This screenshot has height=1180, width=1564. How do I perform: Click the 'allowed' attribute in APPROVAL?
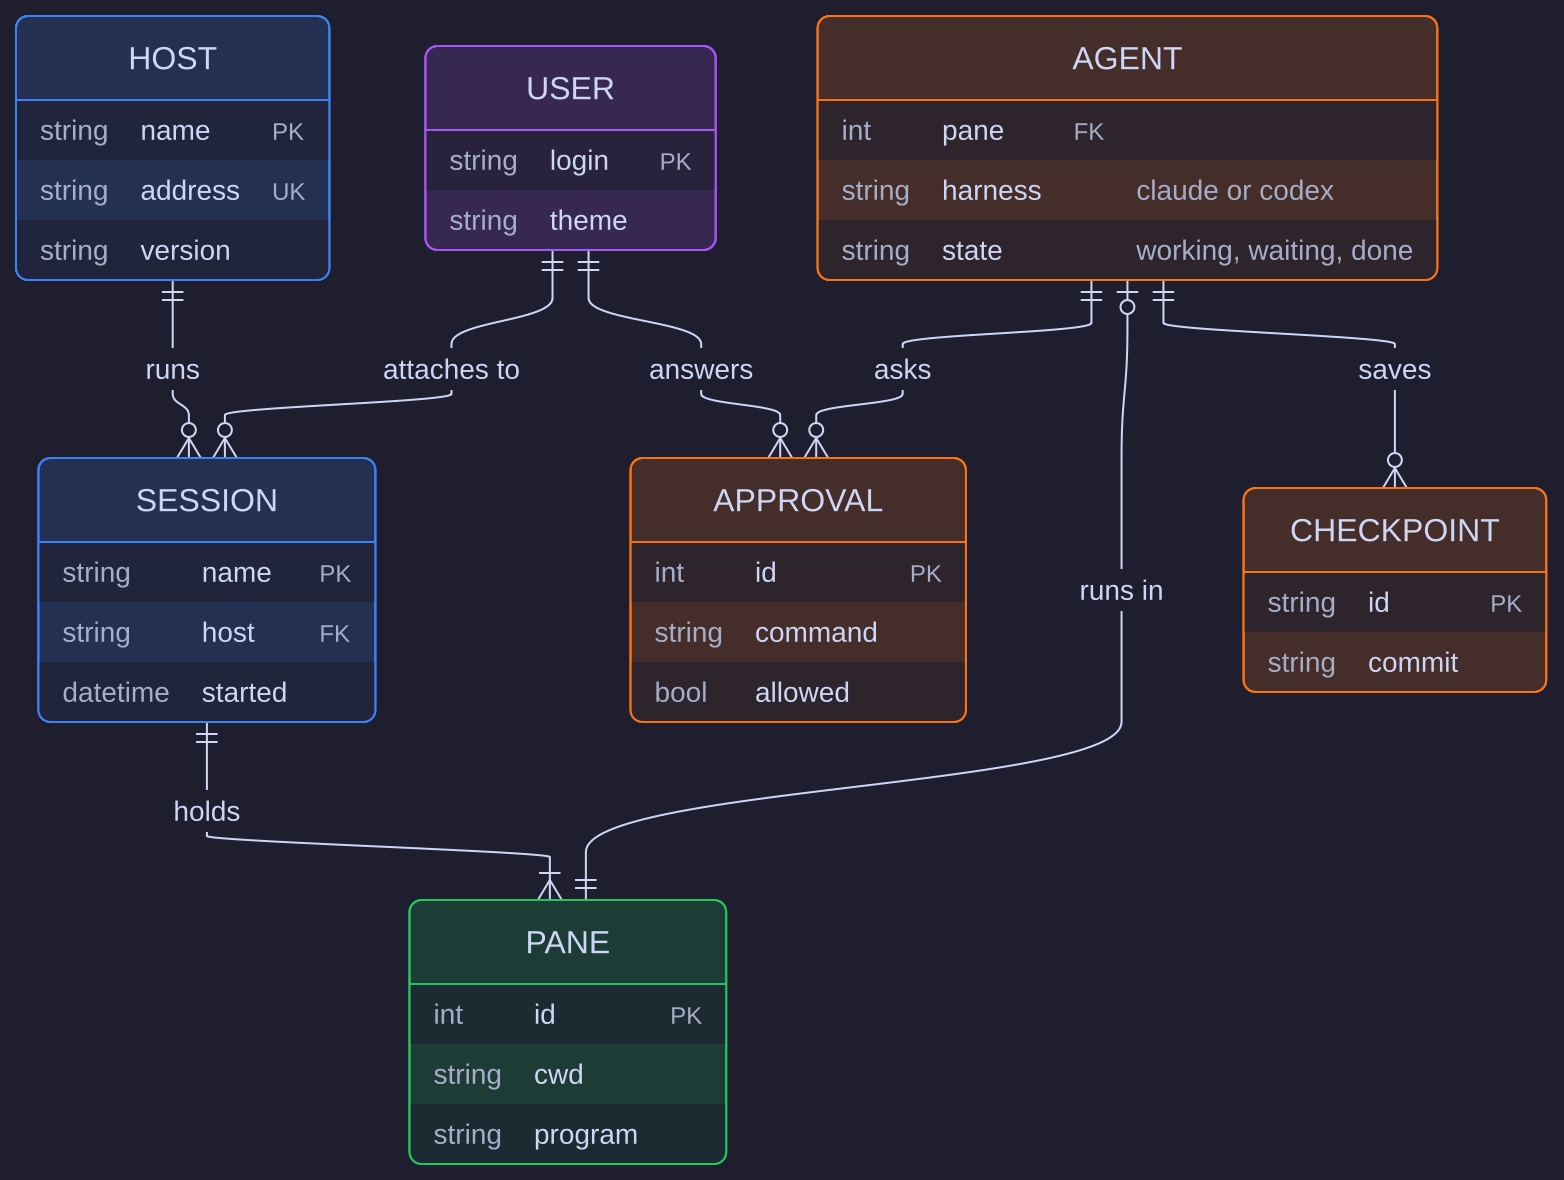tap(802, 693)
